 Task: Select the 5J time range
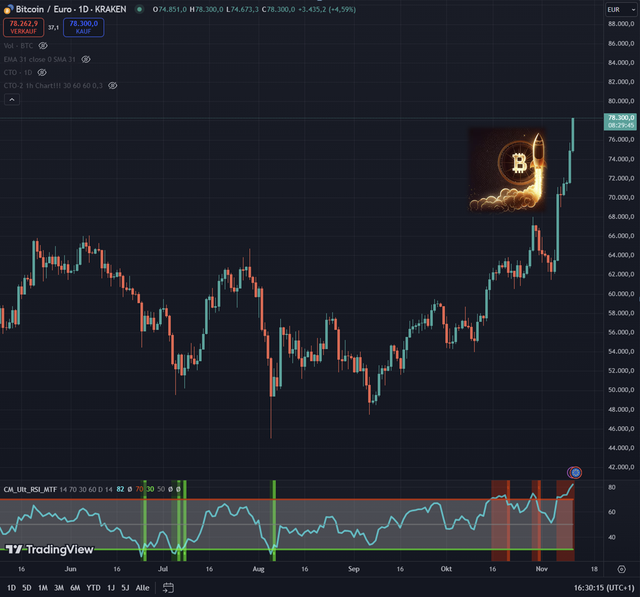click(x=125, y=588)
